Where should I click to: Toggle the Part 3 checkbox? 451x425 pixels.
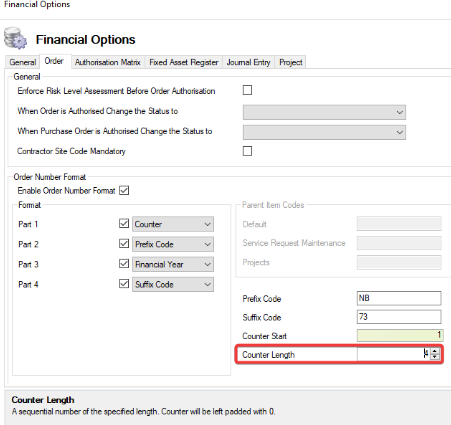tap(124, 264)
